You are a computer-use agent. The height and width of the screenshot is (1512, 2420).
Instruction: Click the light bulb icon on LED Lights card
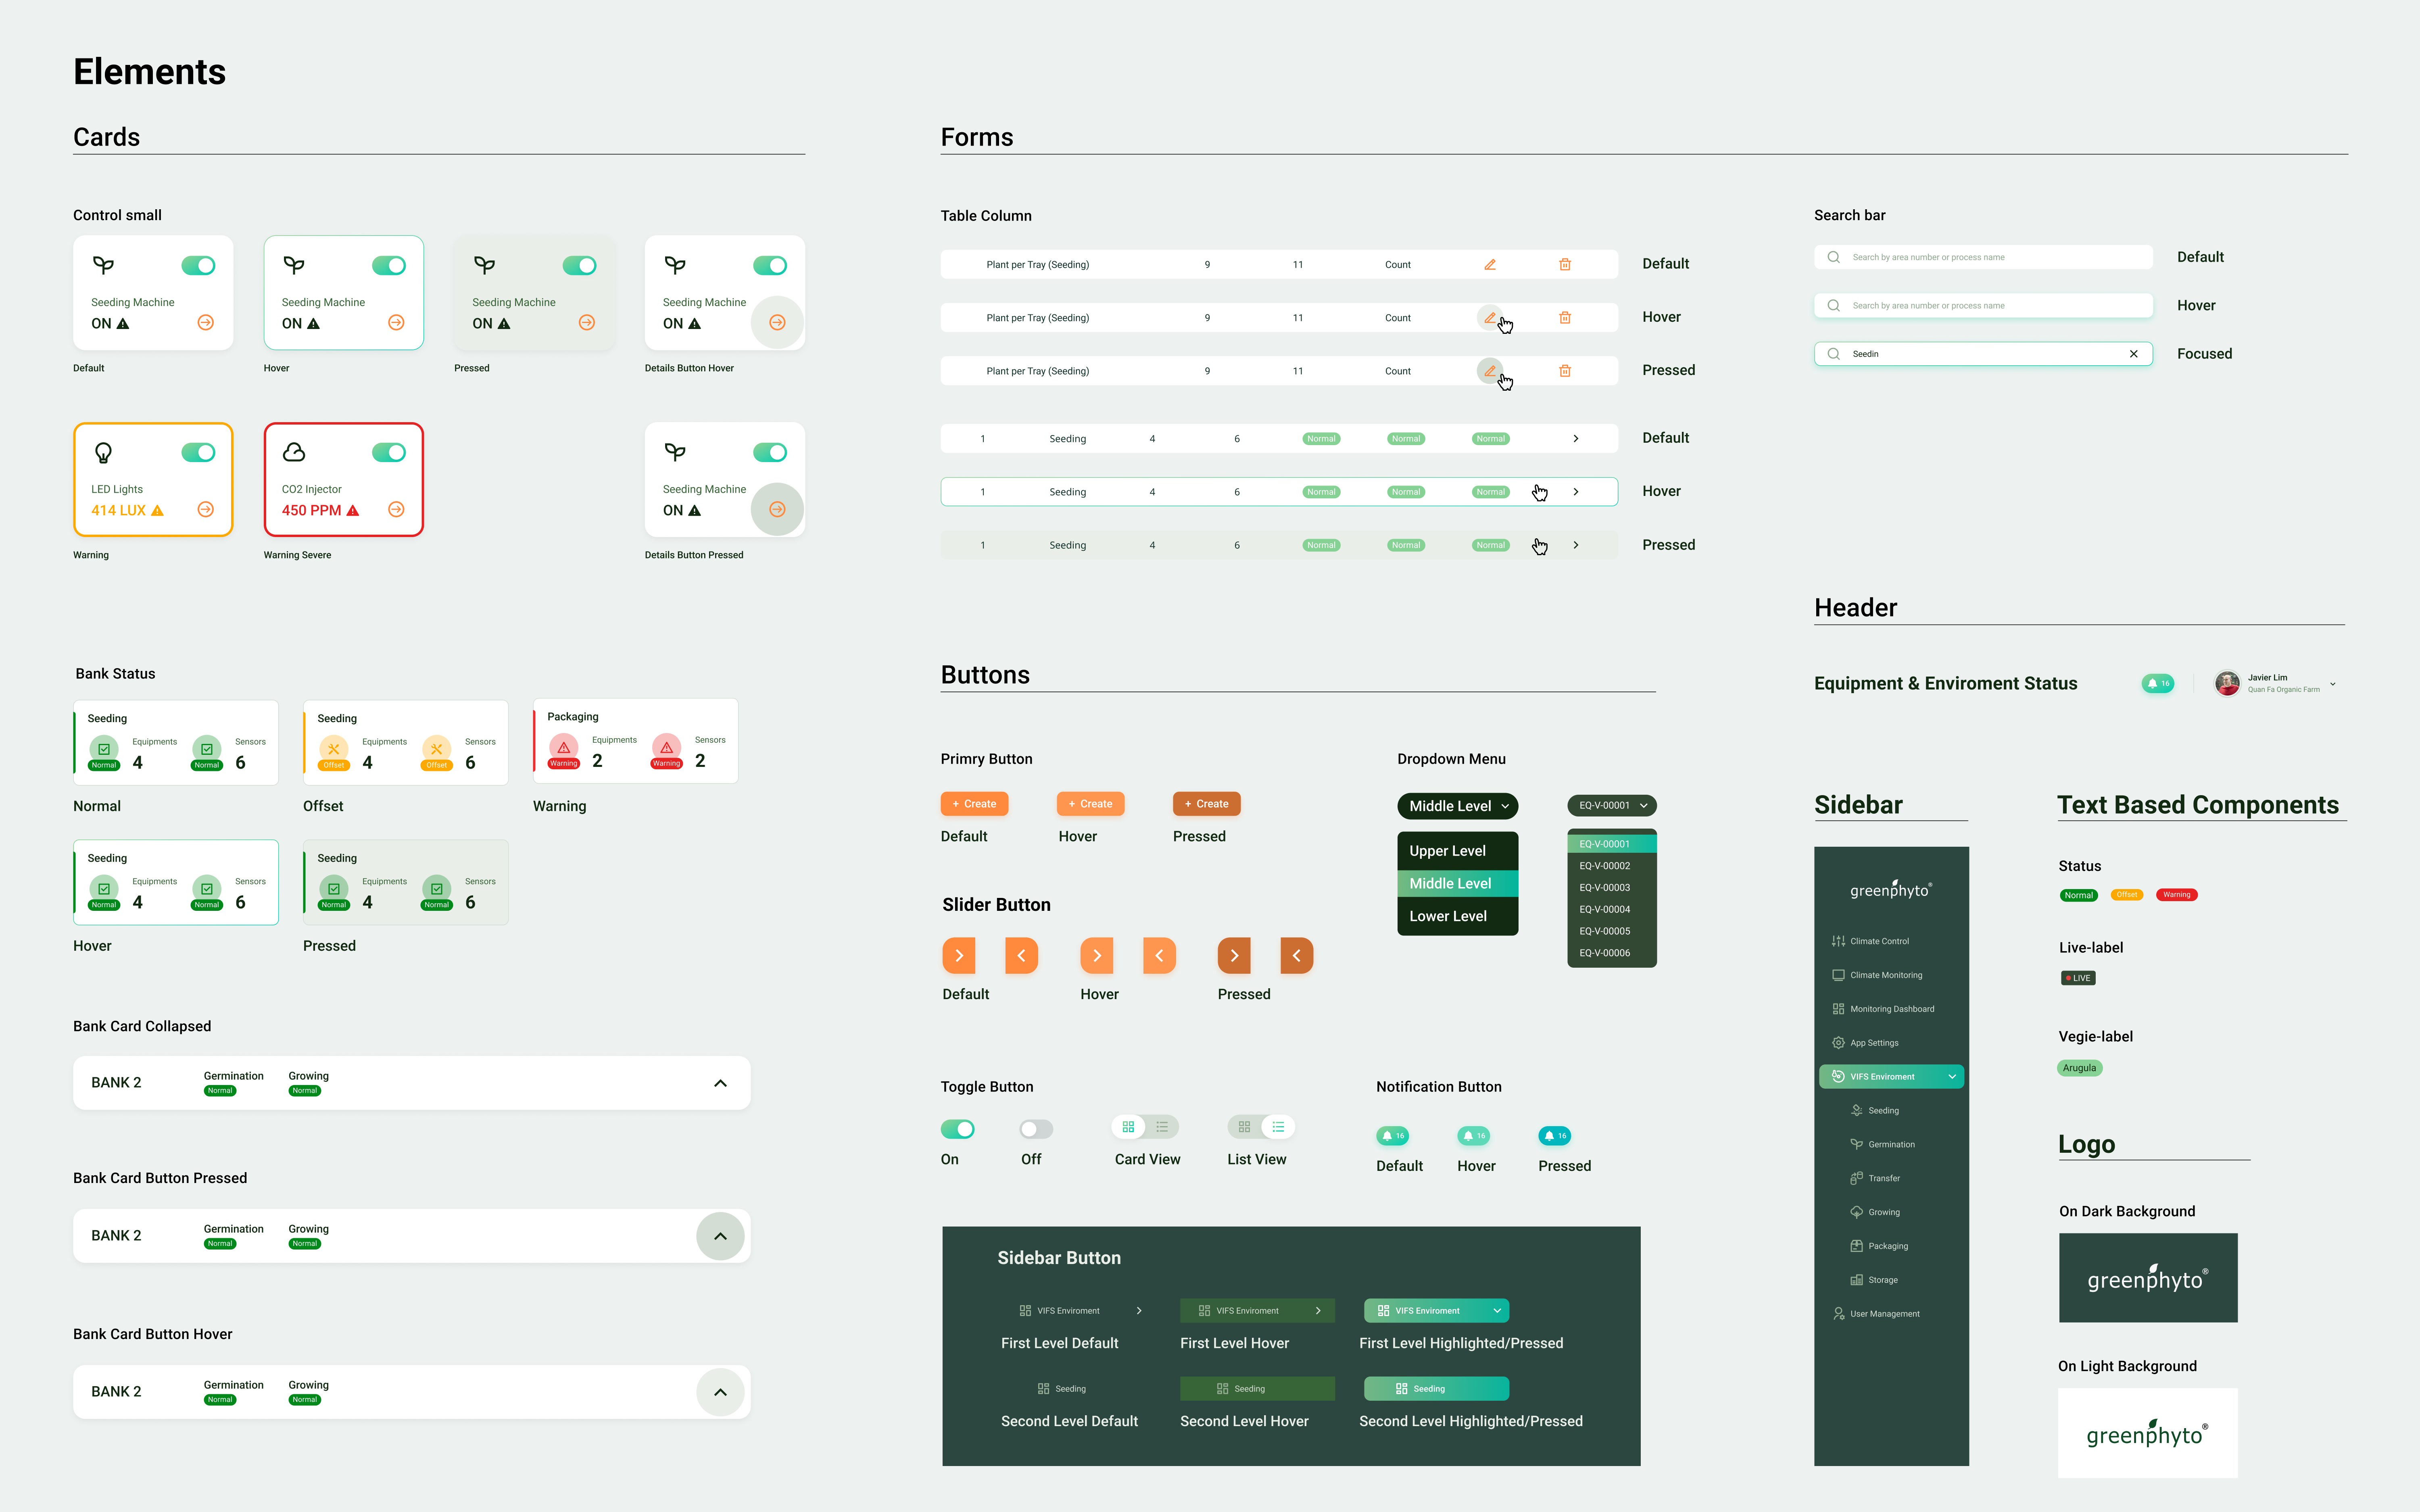tap(103, 453)
